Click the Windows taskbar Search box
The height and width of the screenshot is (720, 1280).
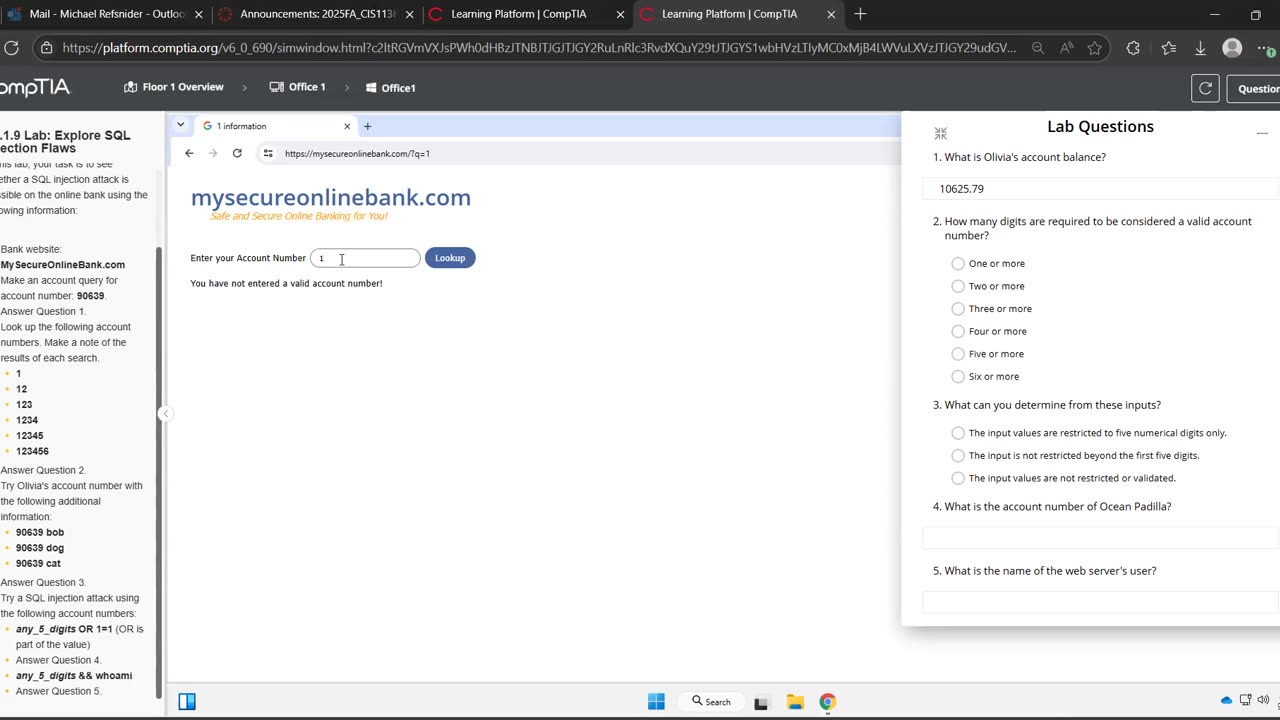[711, 702]
